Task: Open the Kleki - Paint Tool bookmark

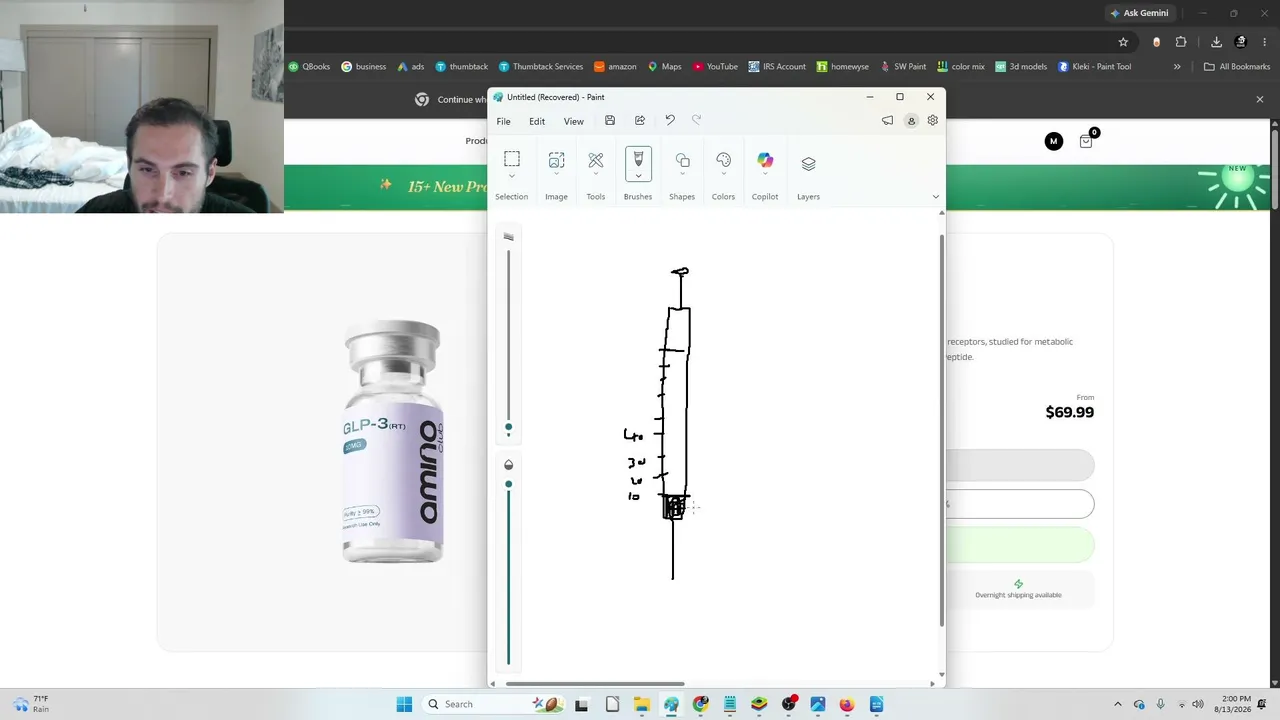Action: pyautogui.click(x=1094, y=67)
